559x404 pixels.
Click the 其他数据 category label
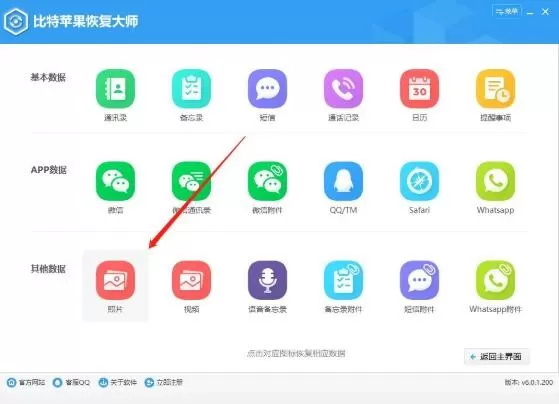click(48, 269)
